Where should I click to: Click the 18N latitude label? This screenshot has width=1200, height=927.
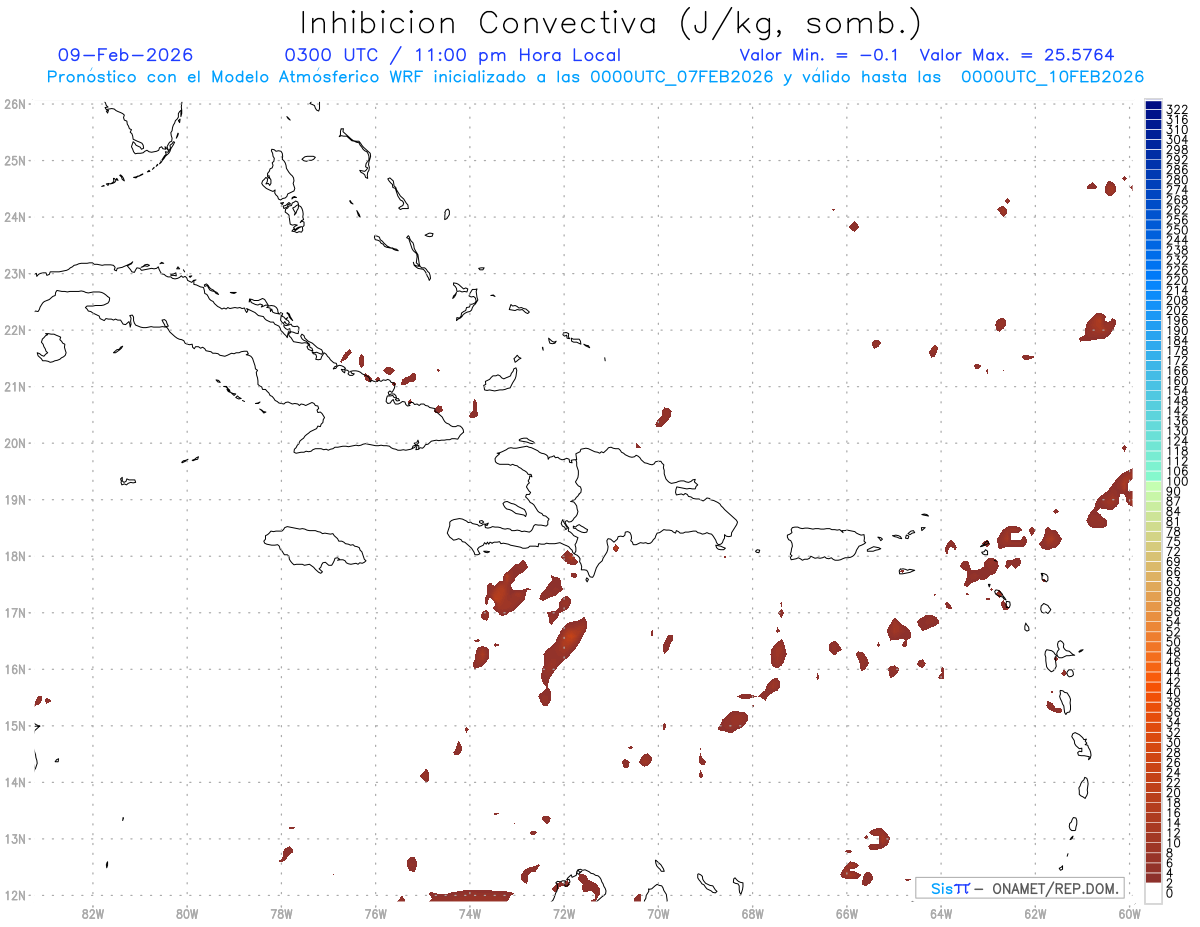(x=14, y=556)
